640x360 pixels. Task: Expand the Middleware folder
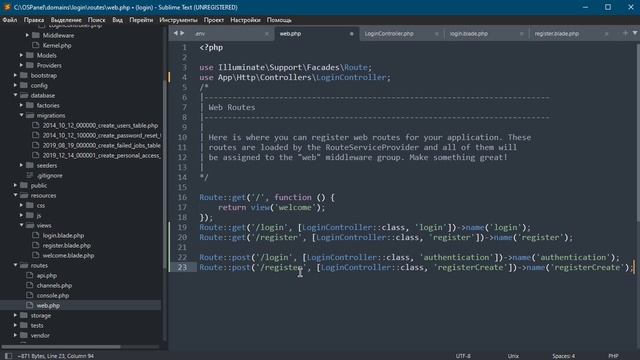(27, 36)
